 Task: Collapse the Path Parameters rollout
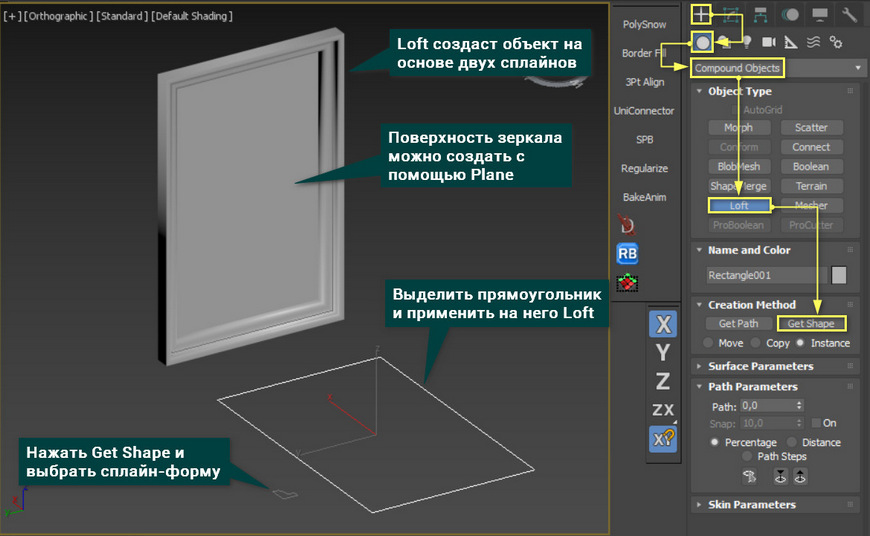(x=699, y=387)
